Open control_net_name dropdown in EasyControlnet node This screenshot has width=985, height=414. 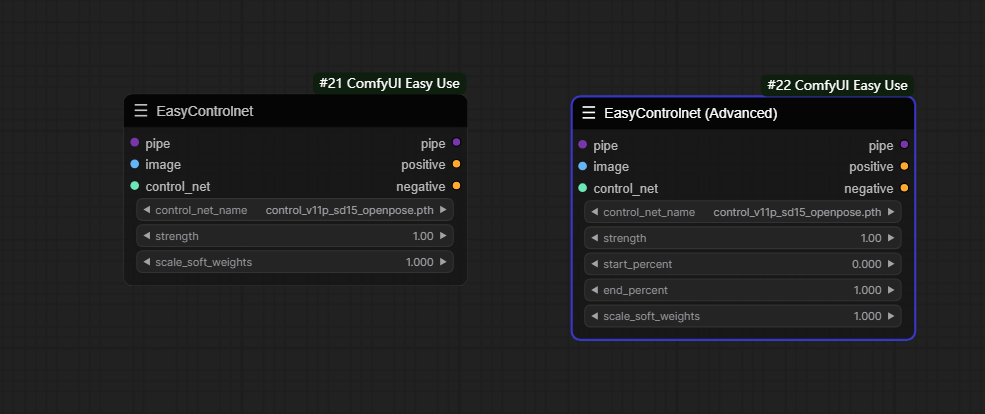[x=295, y=210]
